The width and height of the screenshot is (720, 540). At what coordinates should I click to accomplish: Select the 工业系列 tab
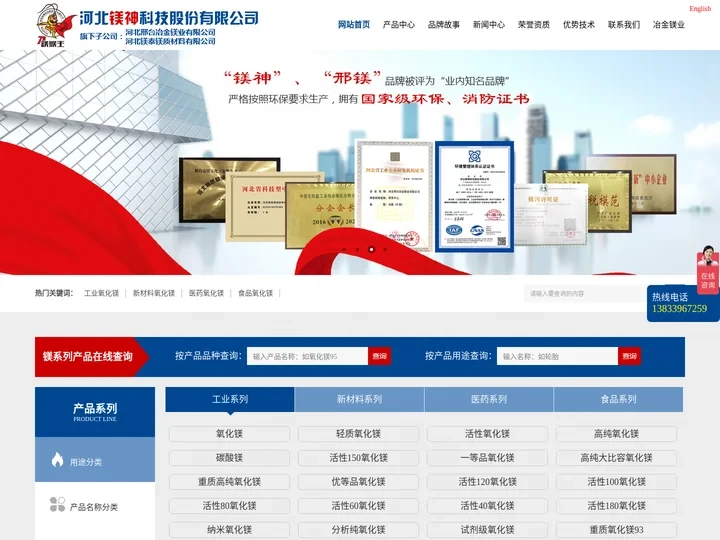coord(230,399)
